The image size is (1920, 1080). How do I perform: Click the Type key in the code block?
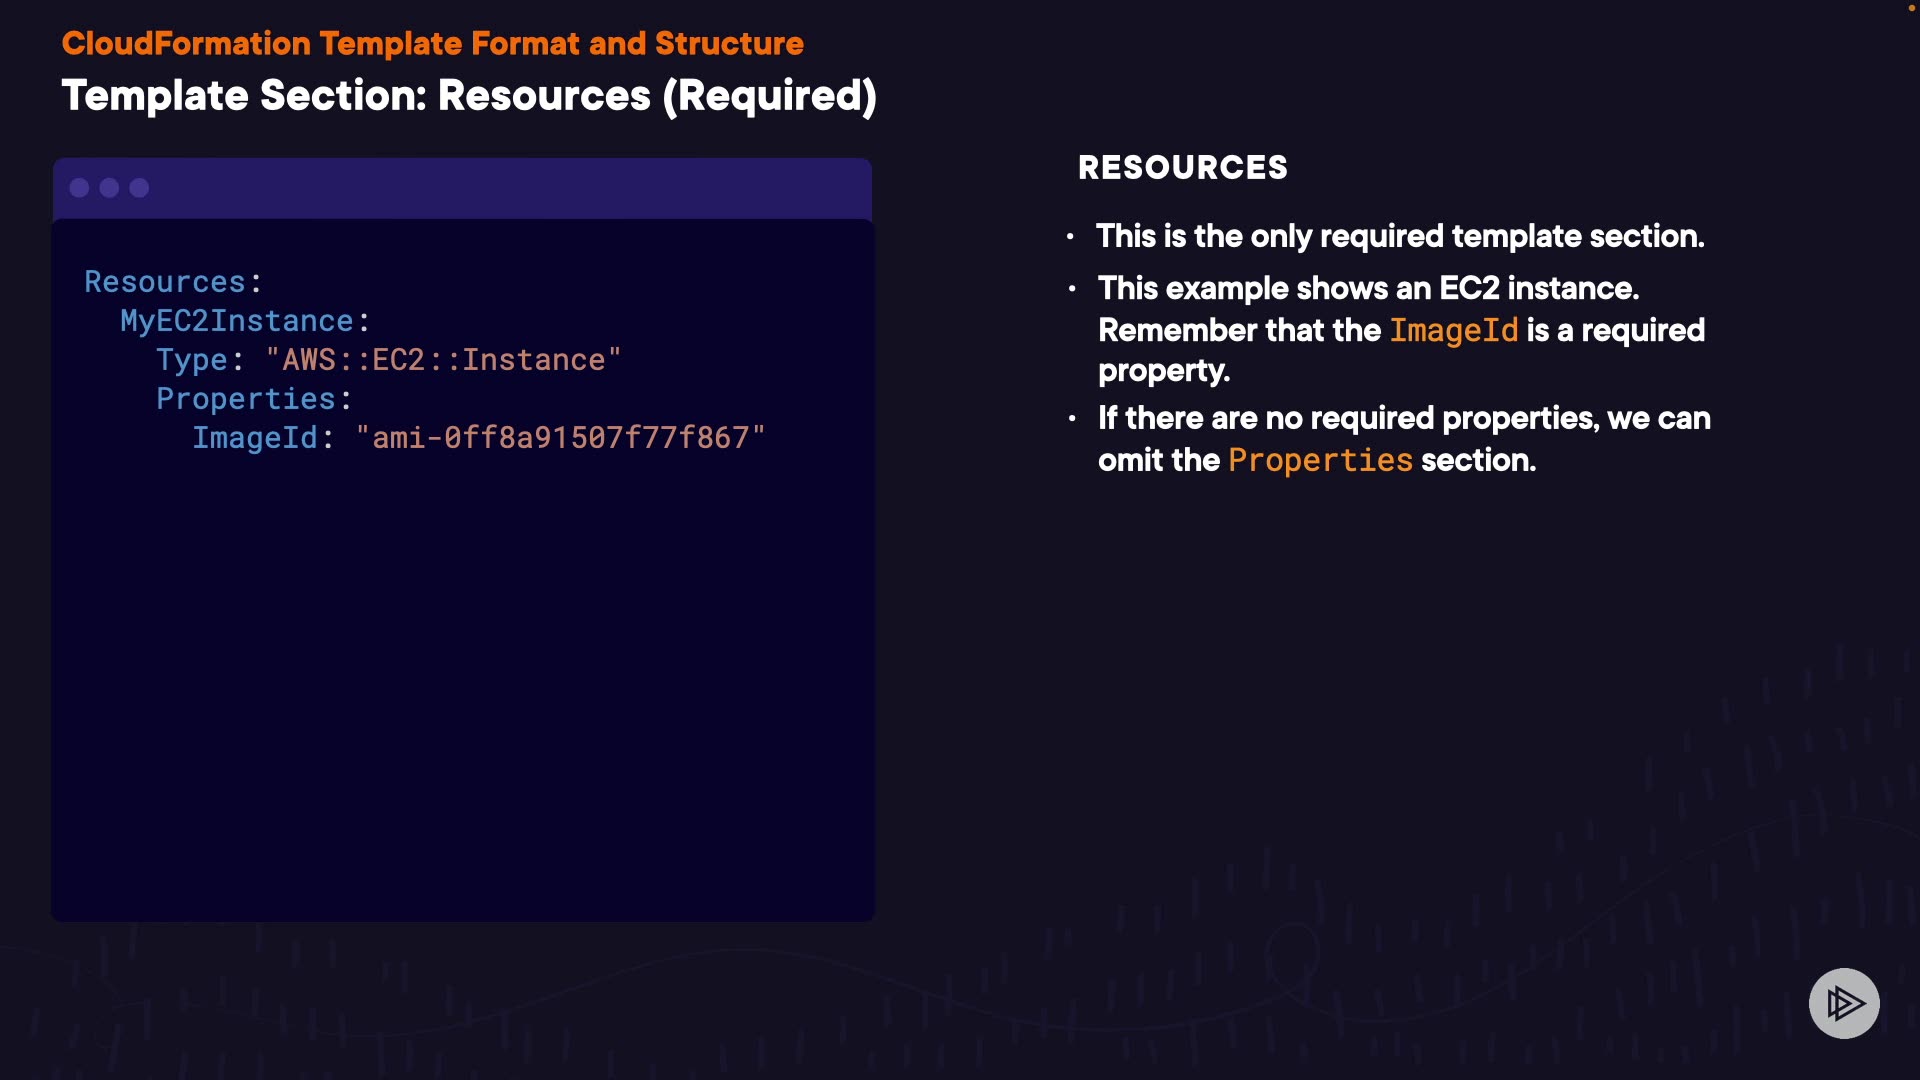[x=192, y=360]
